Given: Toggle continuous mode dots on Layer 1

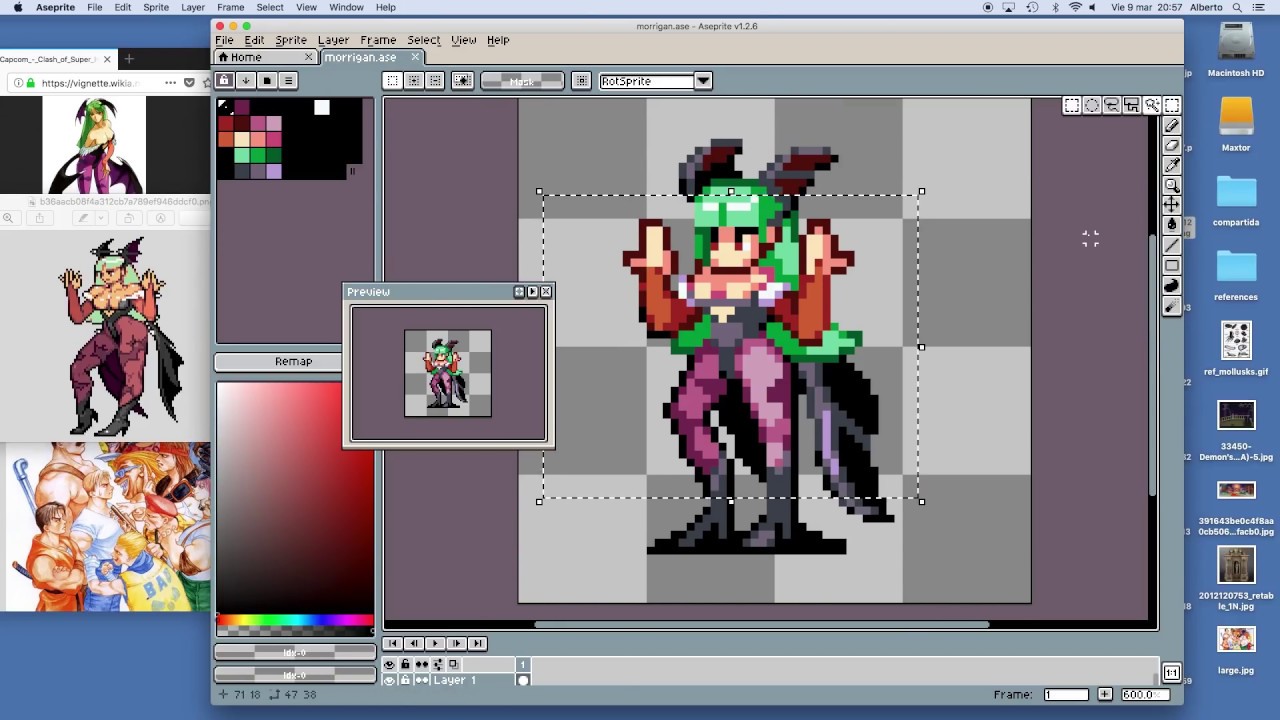Looking at the screenshot, I should coord(421,680).
